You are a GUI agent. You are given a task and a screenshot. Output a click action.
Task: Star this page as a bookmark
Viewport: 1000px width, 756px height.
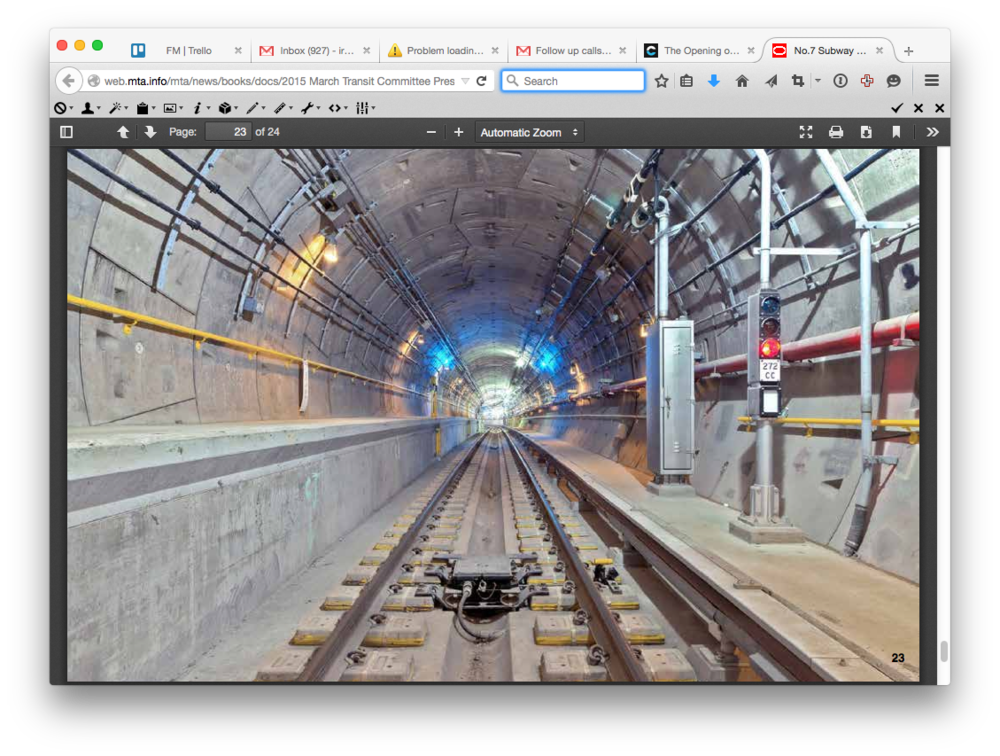click(x=660, y=81)
